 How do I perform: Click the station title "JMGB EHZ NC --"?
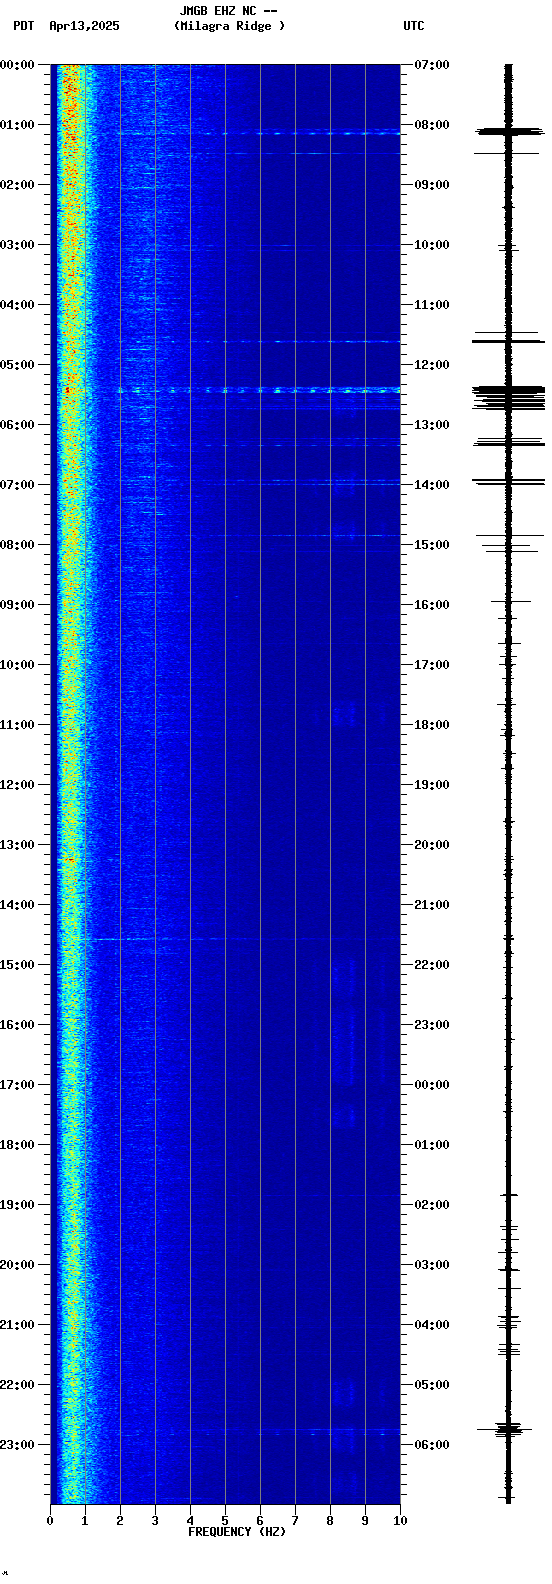[228, 11]
